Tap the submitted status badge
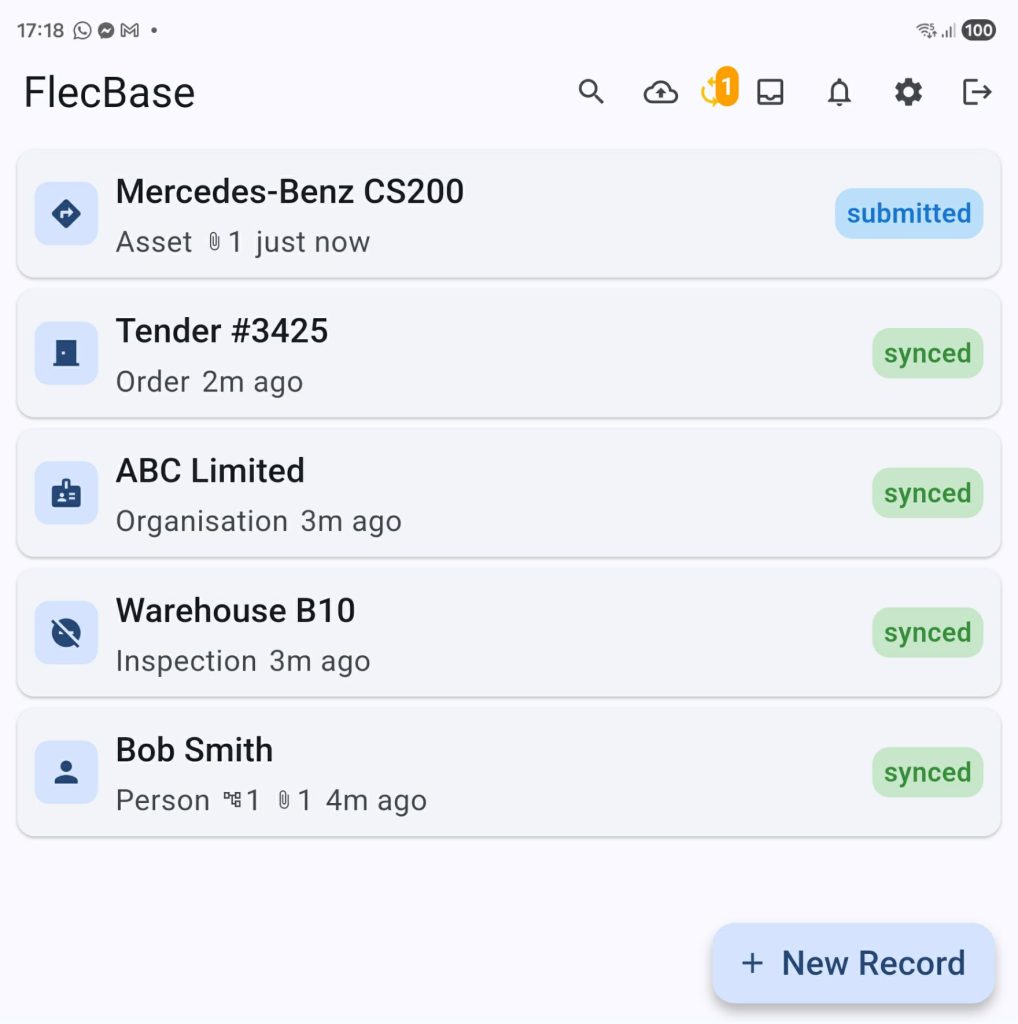The width and height of the screenshot is (1018, 1024). click(x=908, y=213)
